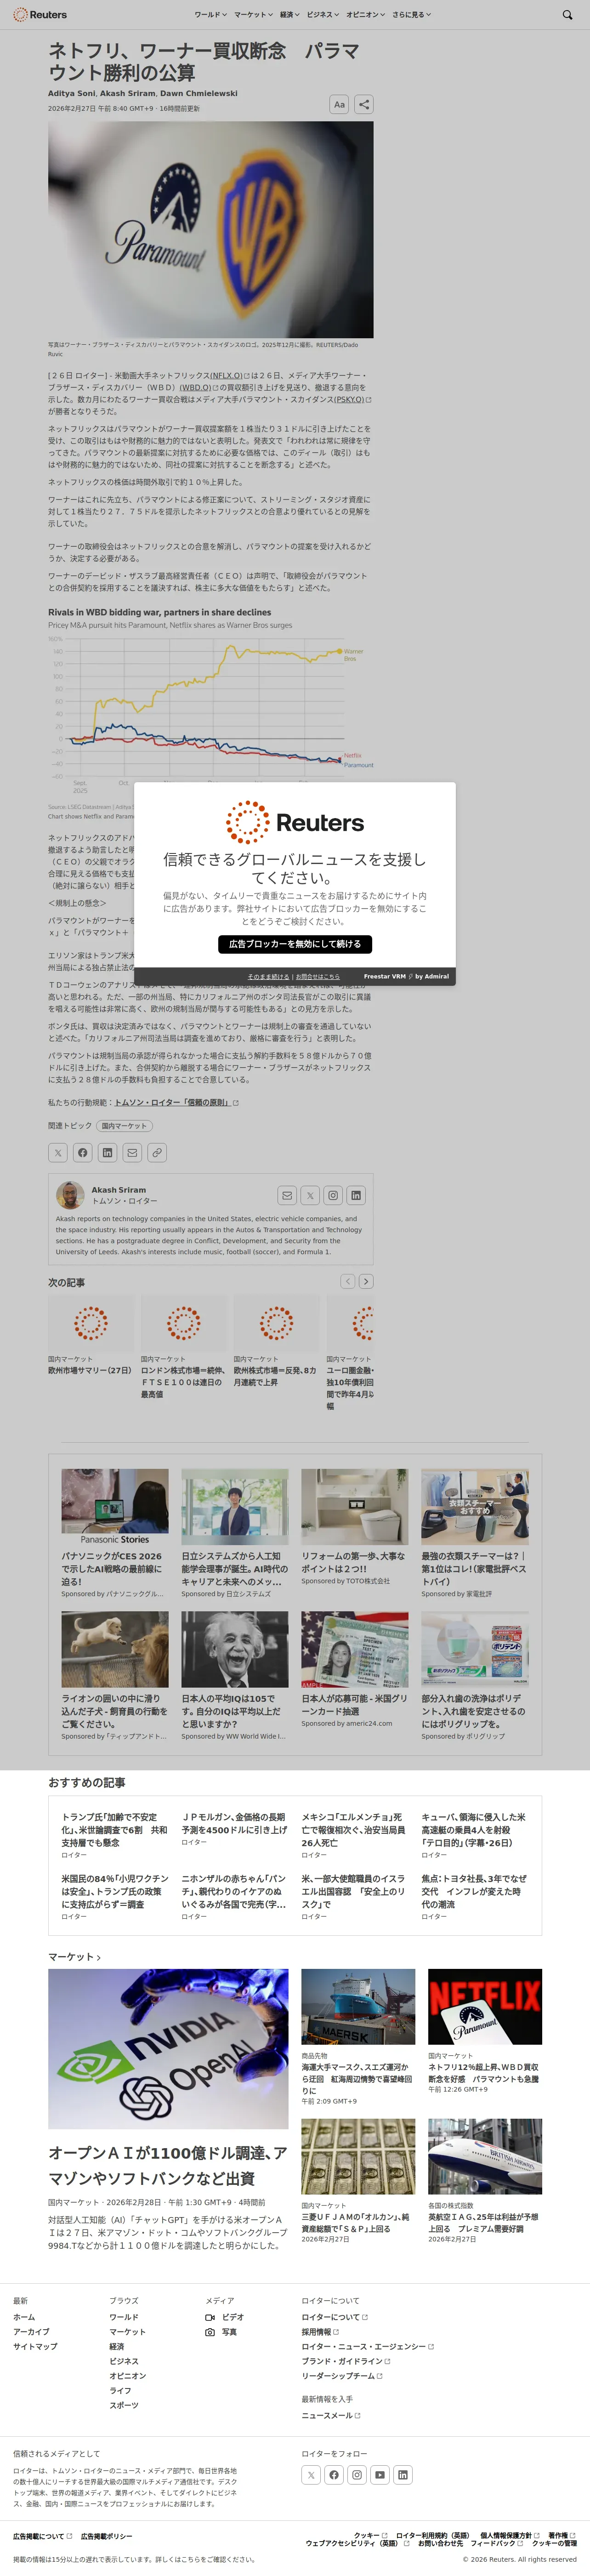The image size is (590, 2576).
Task: Open the Einstein IQ sponsored thumbnail
Action: tap(235, 1650)
